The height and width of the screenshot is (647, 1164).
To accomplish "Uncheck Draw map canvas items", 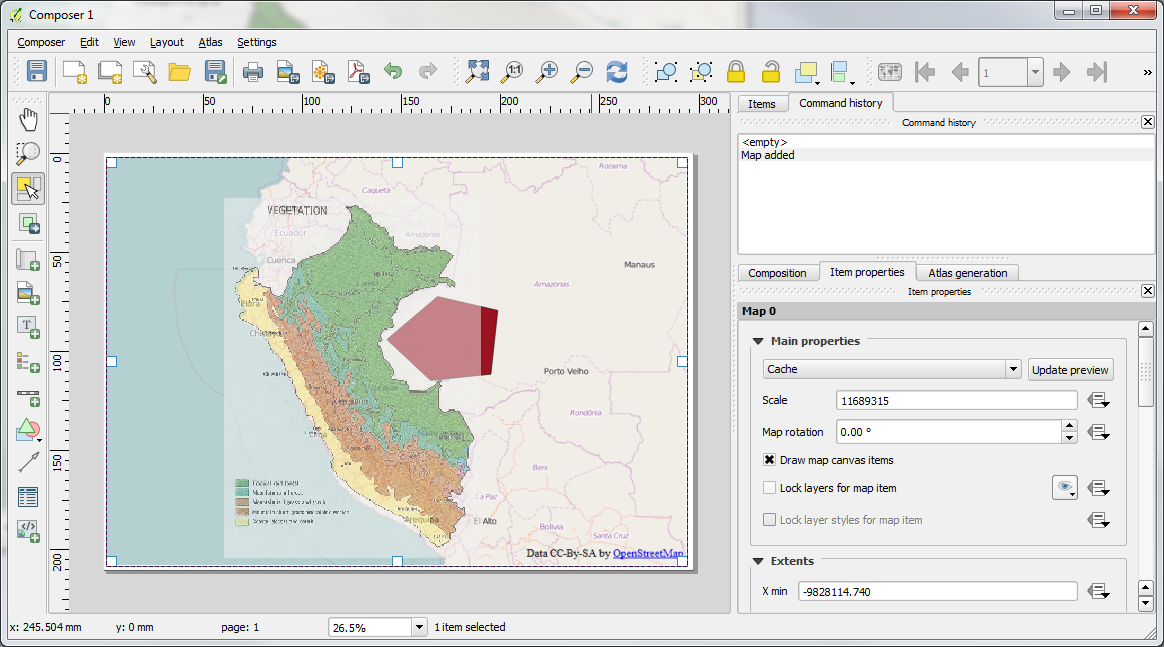I will click(x=770, y=460).
